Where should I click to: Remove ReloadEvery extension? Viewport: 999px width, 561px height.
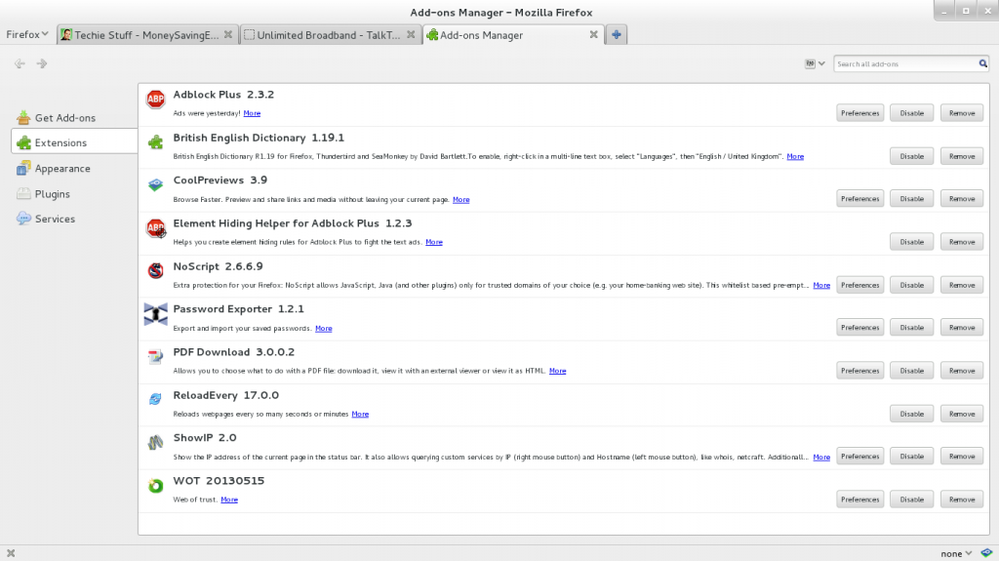tap(961, 414)
